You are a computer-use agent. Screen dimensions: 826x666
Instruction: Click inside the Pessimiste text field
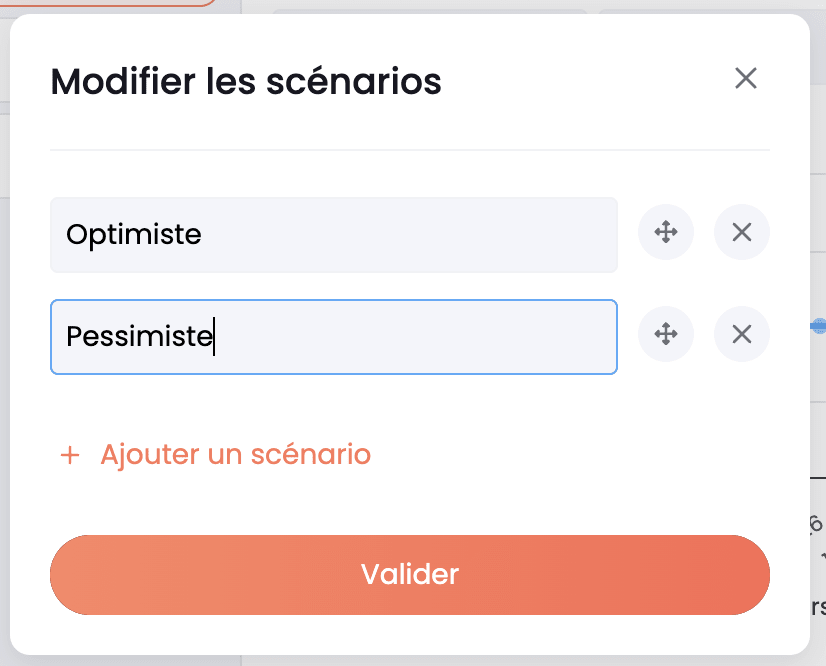click(x=334, y=337)
